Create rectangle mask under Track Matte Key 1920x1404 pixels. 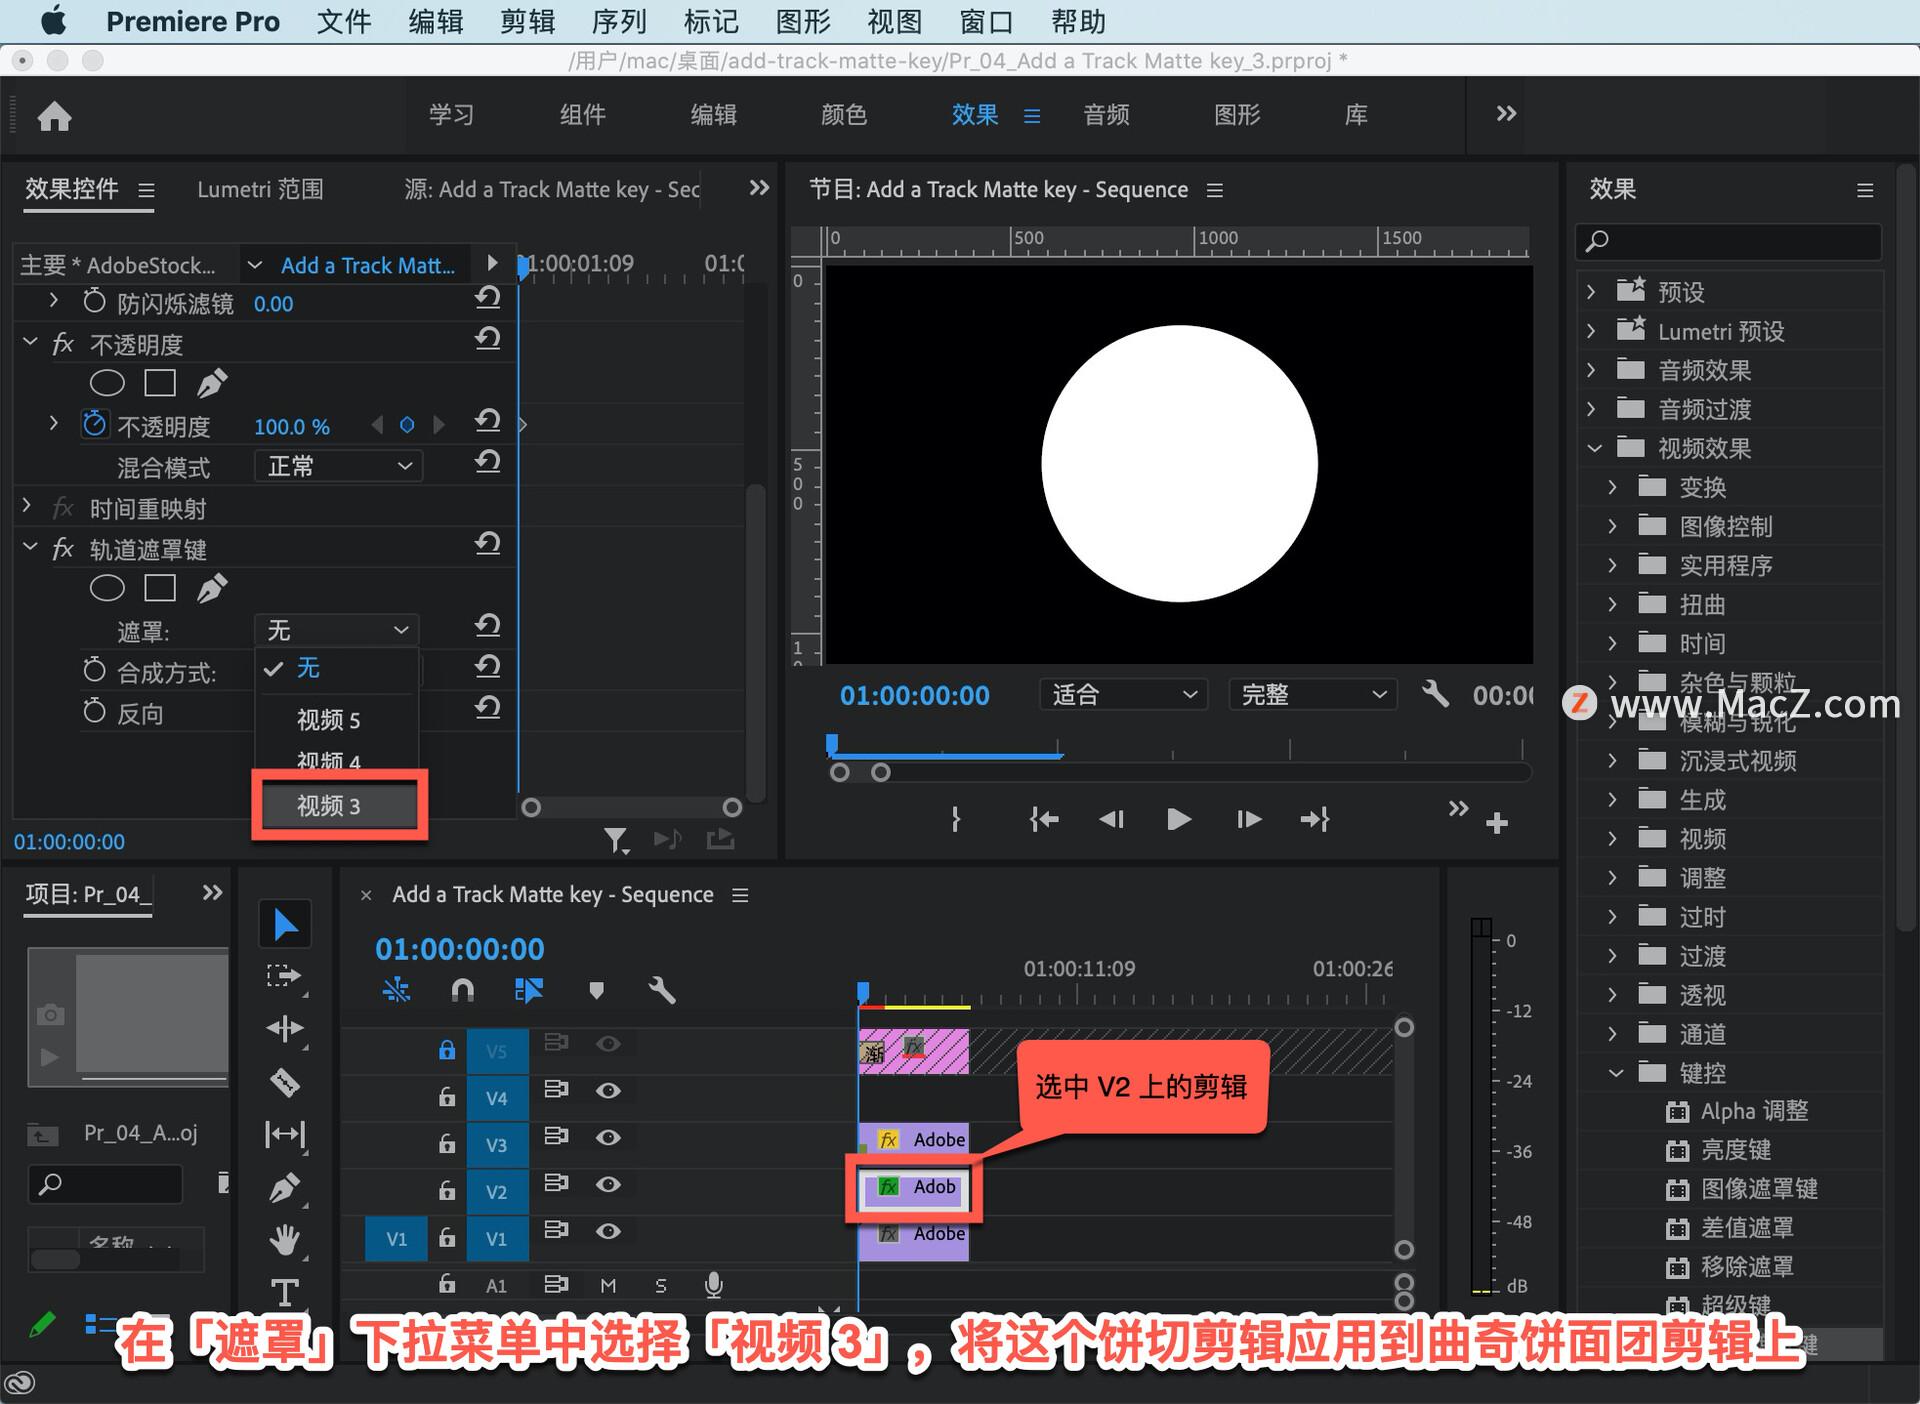click(160, 588)
